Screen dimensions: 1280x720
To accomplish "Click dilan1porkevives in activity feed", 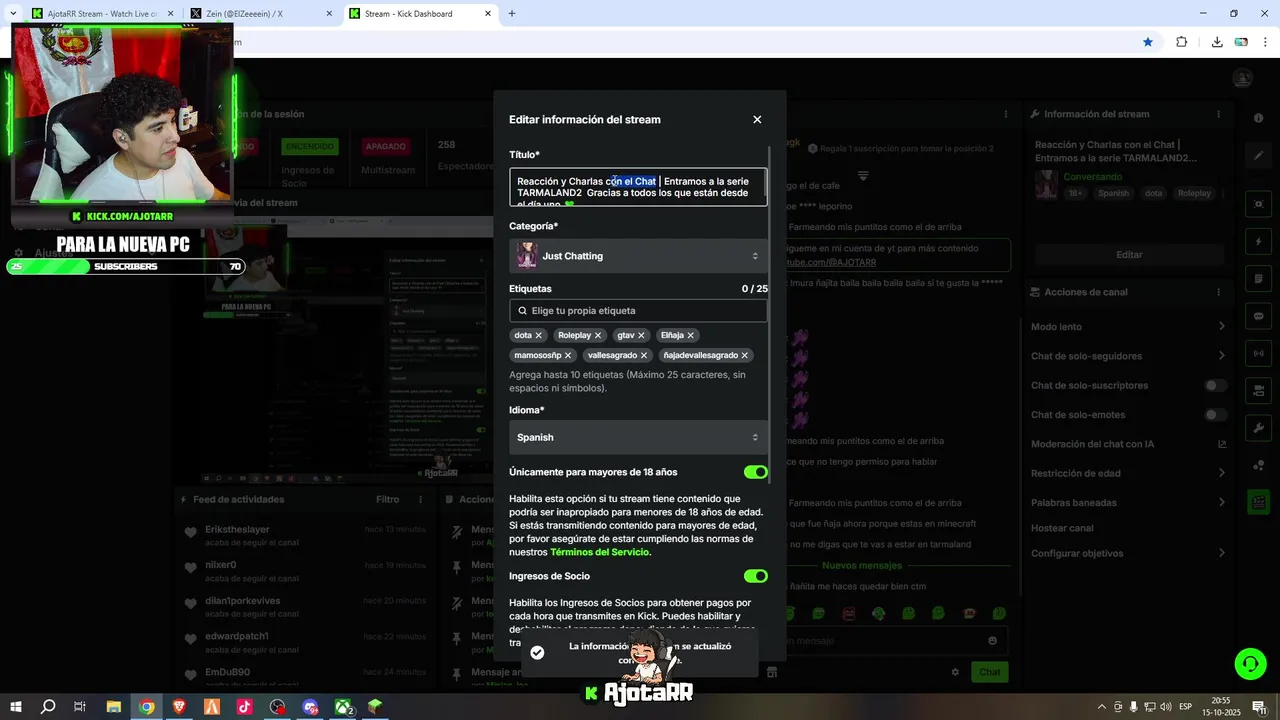I will [242, 601].
